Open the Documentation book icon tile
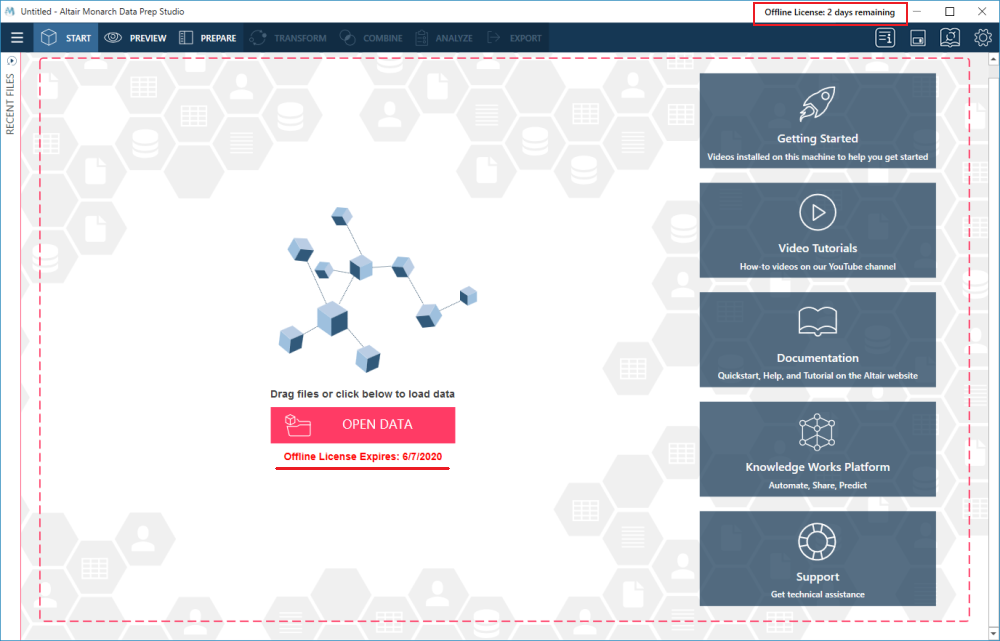 click(817, 321)
